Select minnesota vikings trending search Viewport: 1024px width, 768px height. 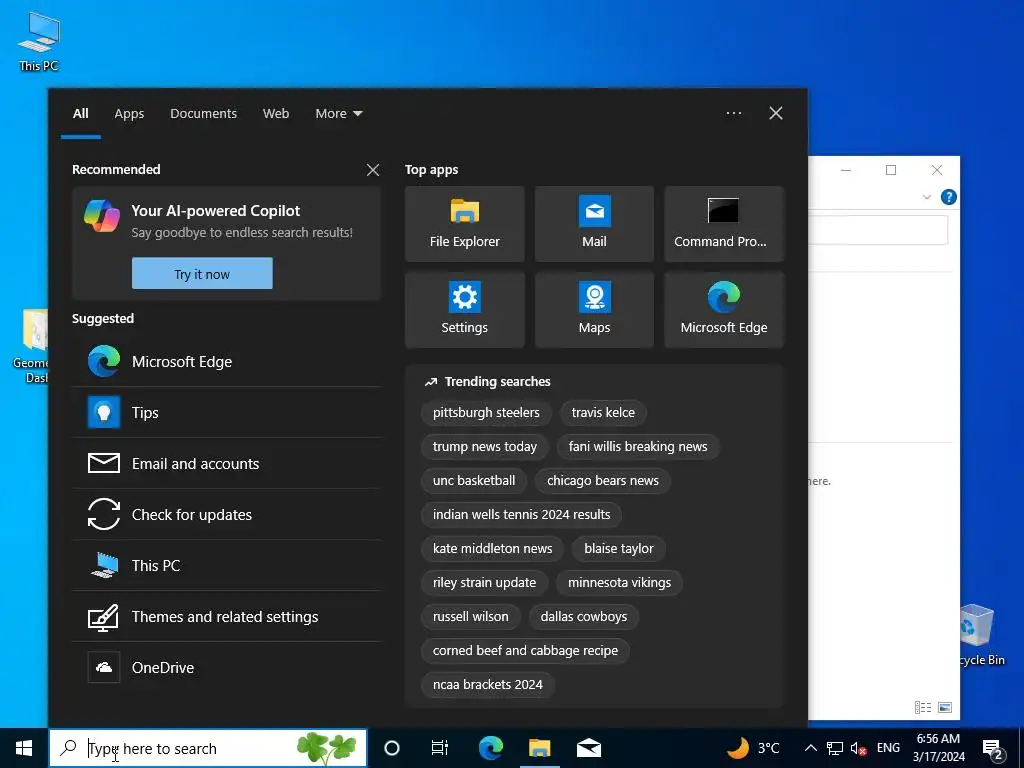tap(619, 582)
